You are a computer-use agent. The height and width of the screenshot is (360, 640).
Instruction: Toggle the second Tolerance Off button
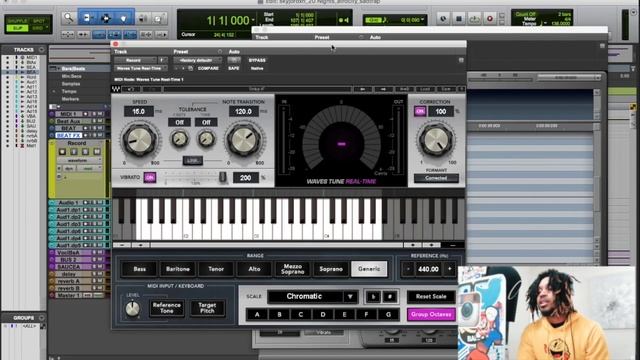pos(206,122)
